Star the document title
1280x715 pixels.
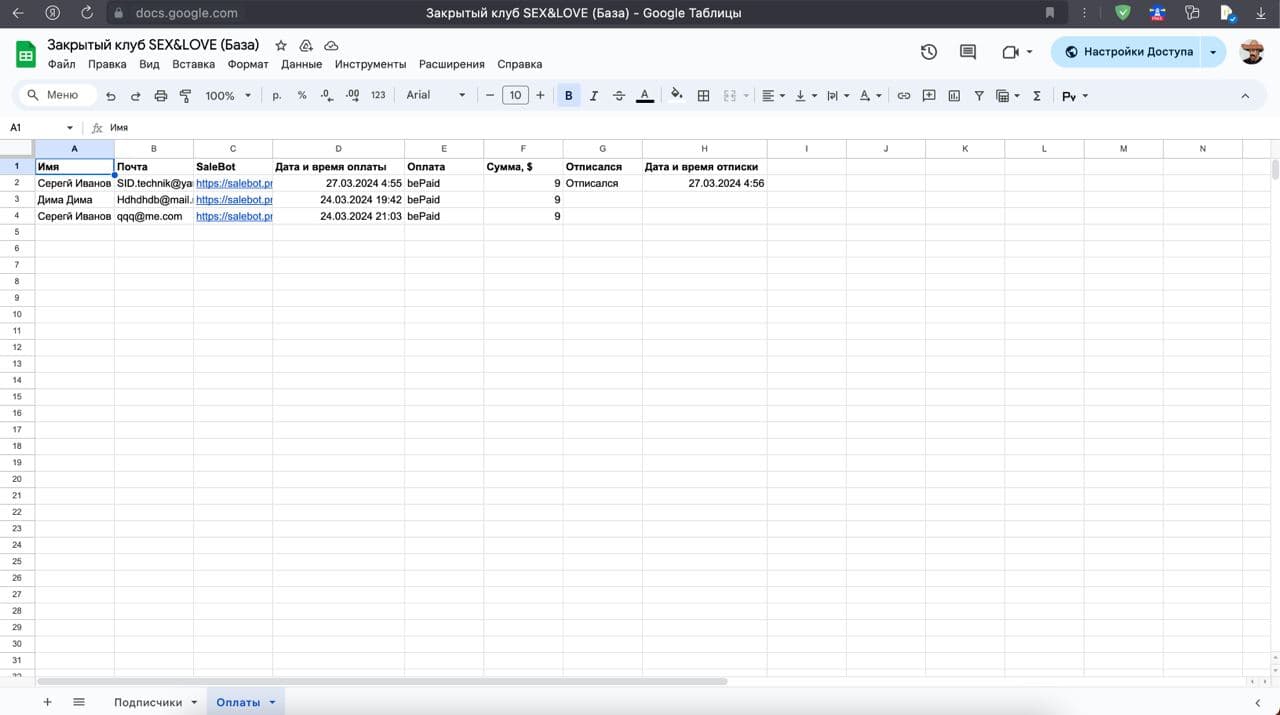tap(281, 45)
